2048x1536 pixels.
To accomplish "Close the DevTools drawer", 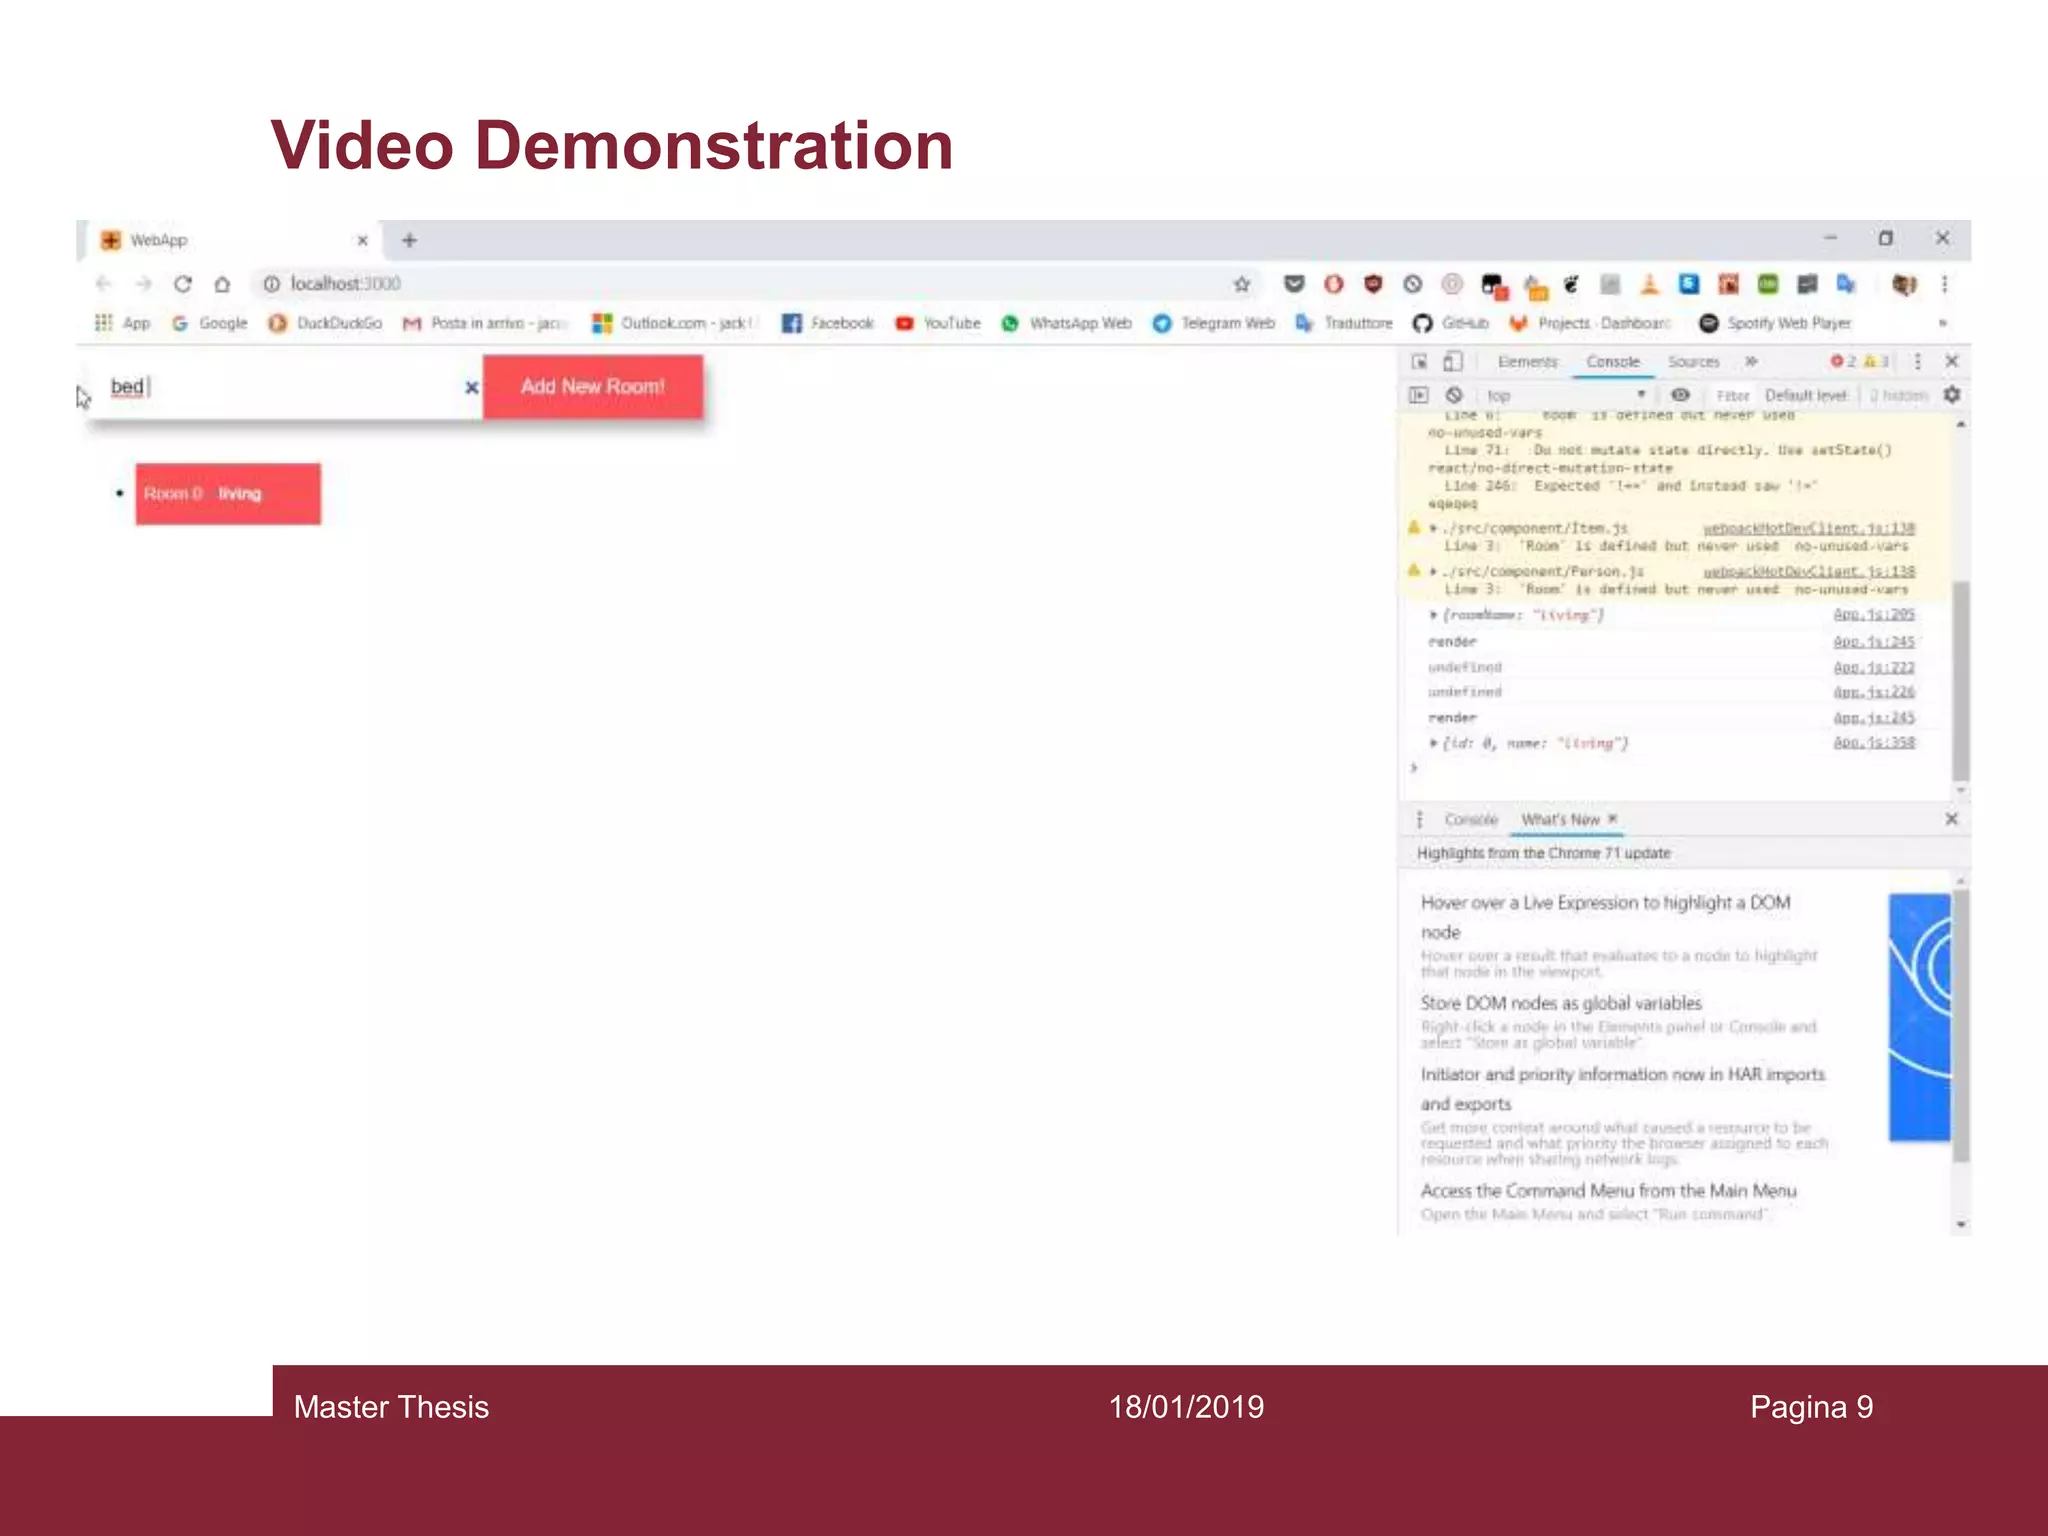I will pyautogui.click(x=1951, y=820).
